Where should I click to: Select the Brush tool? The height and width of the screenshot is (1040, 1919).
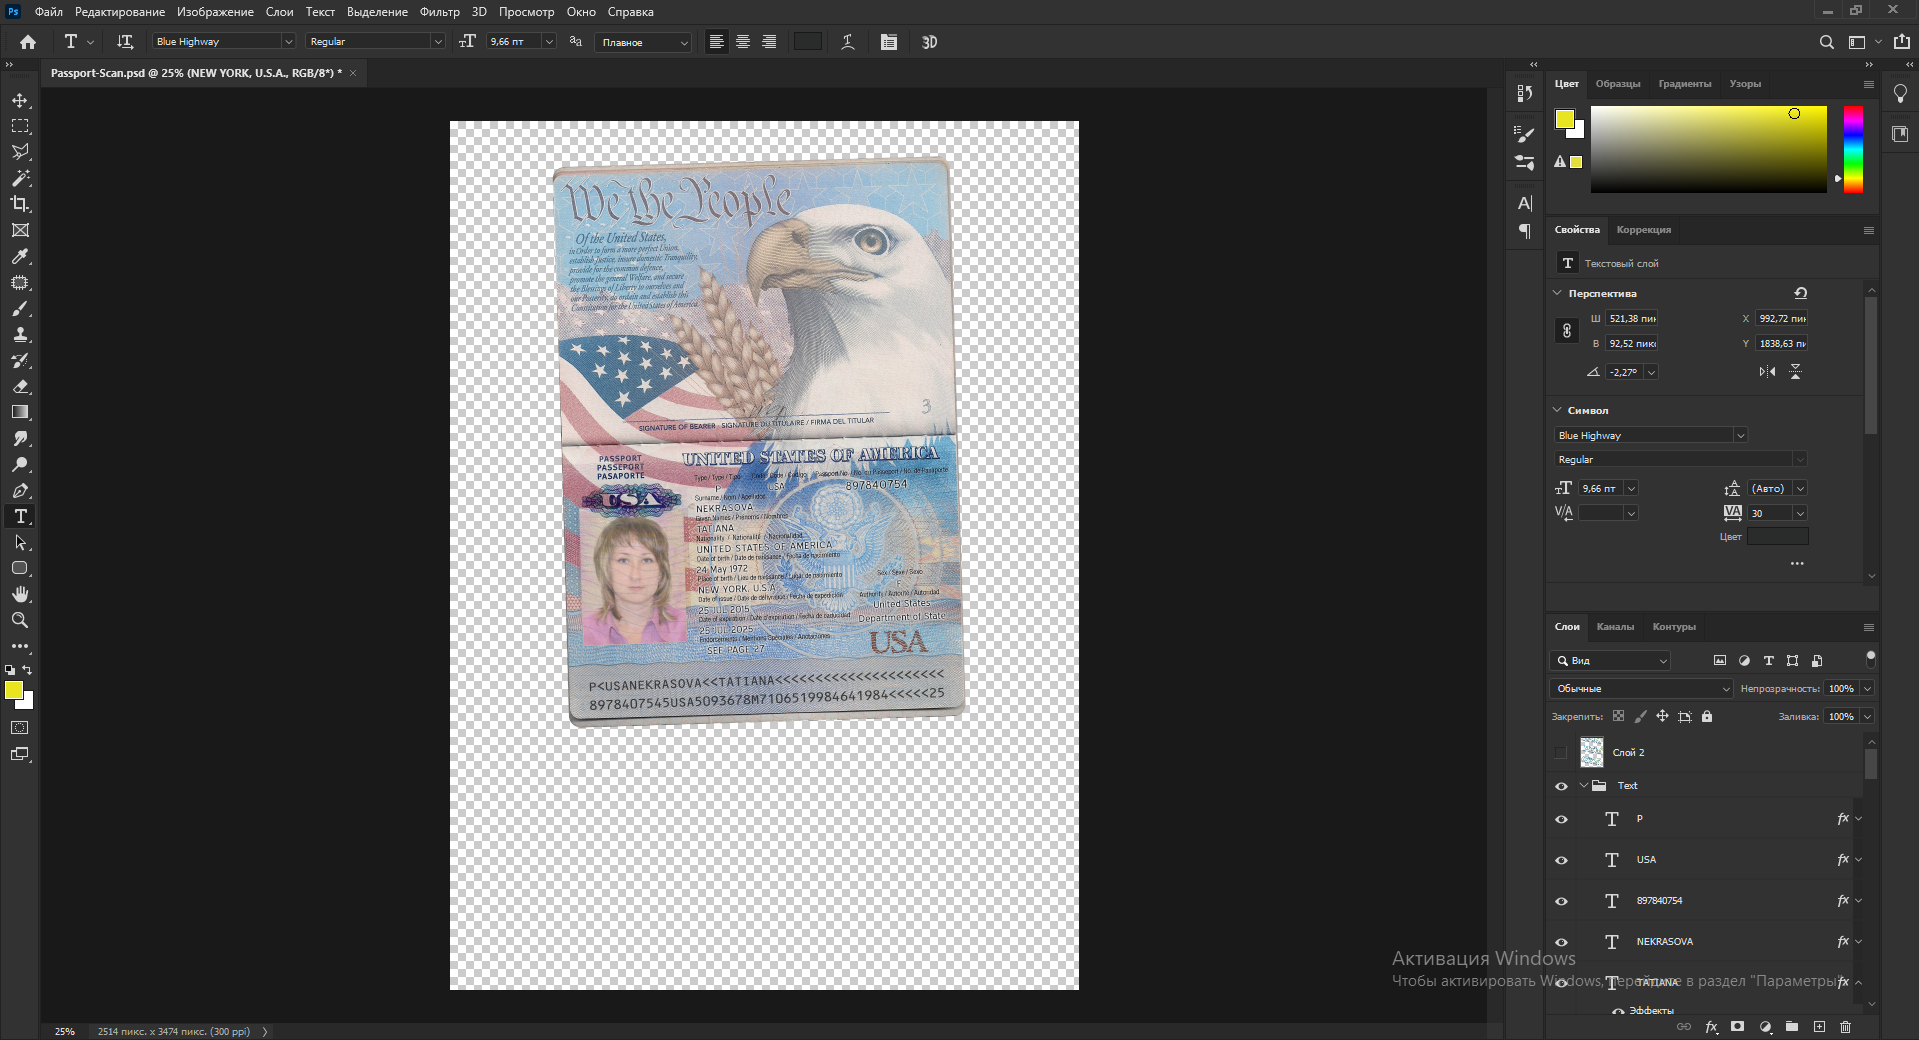click(20, 309)
